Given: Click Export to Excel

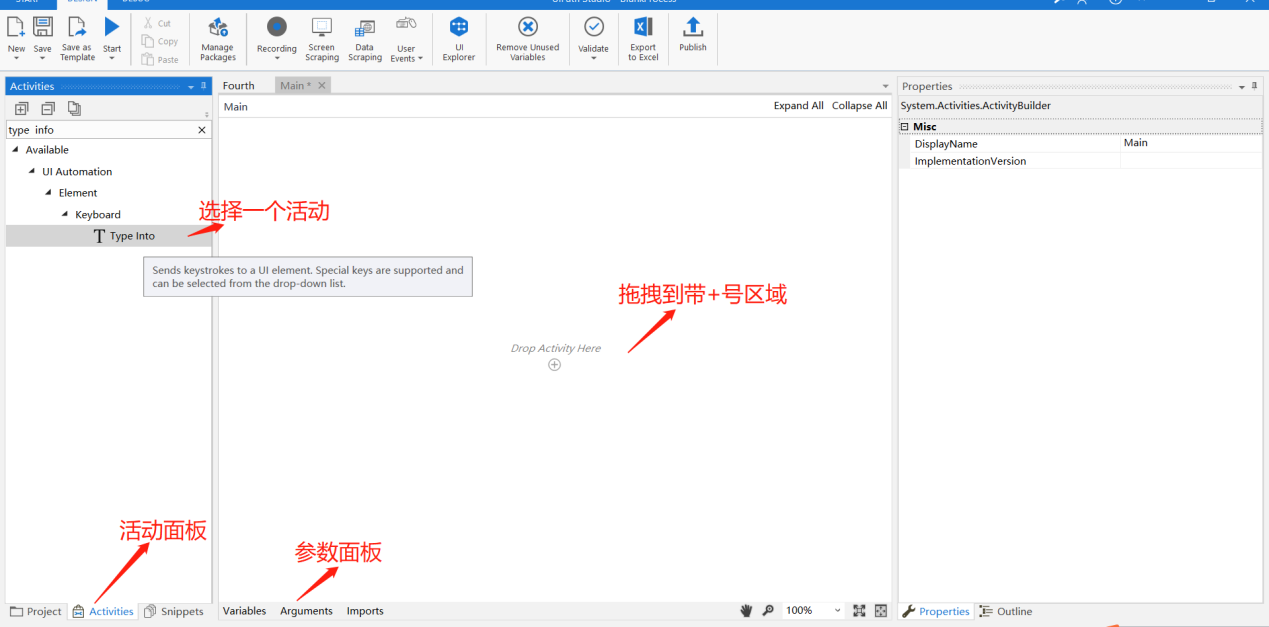Looking at the screenshot, I should pyautogui.click(x=643, y=39).
